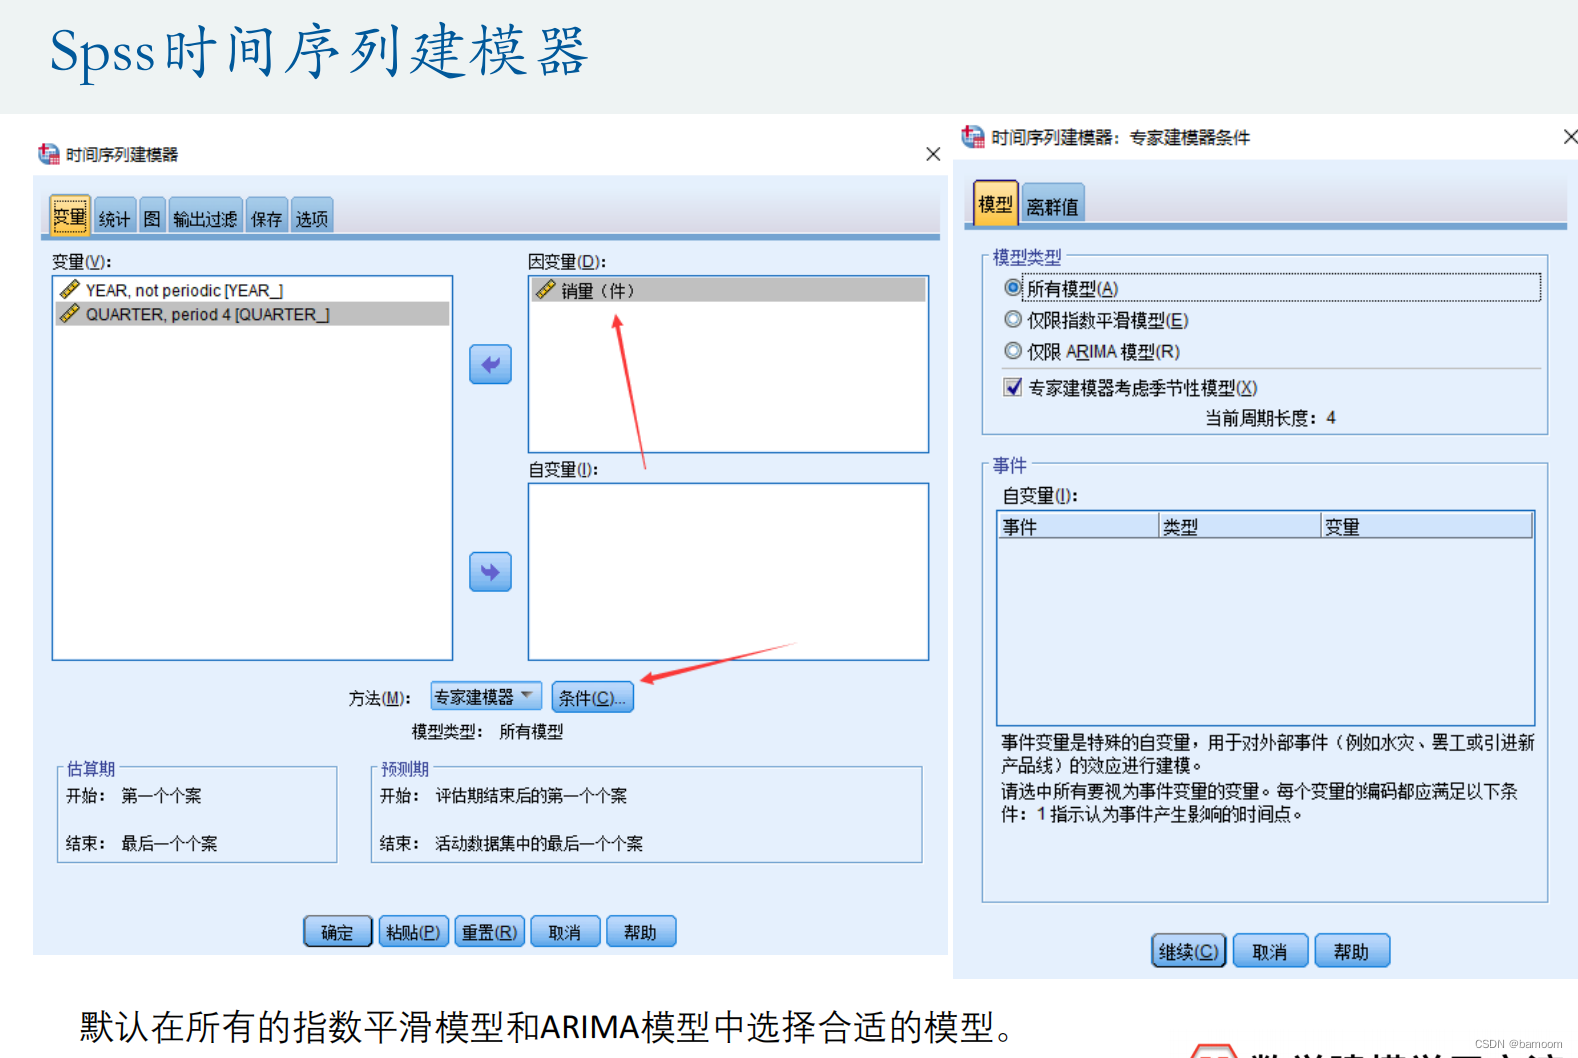Screen dimensions: 1578x1058
Task: Open the 输出过滤 tab
Action: [205, 218]
